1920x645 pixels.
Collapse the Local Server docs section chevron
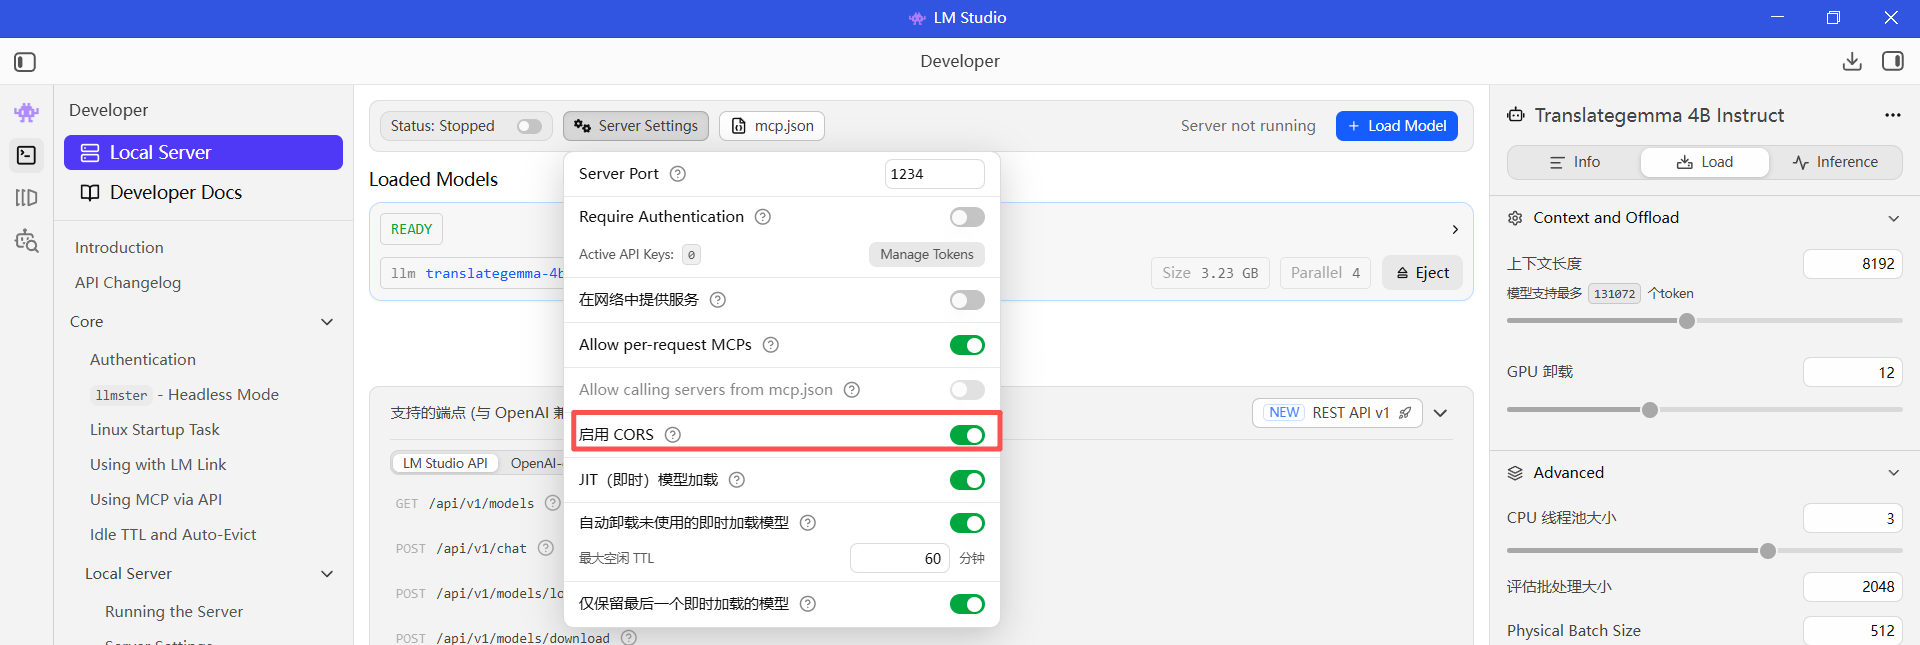coord(327,574)
